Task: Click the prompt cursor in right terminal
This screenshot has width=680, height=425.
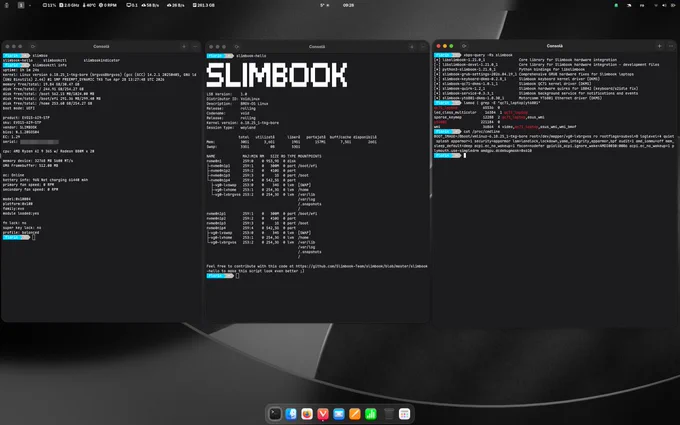Action: (x=464, y=155)
